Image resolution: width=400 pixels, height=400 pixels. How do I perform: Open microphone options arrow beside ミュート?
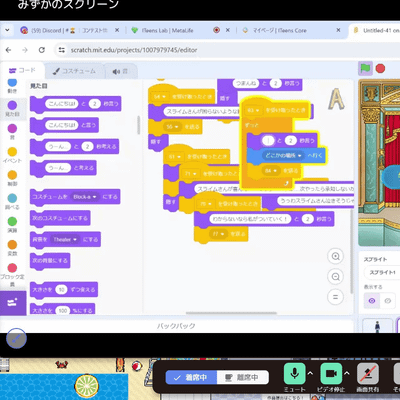tap(310, 373)
